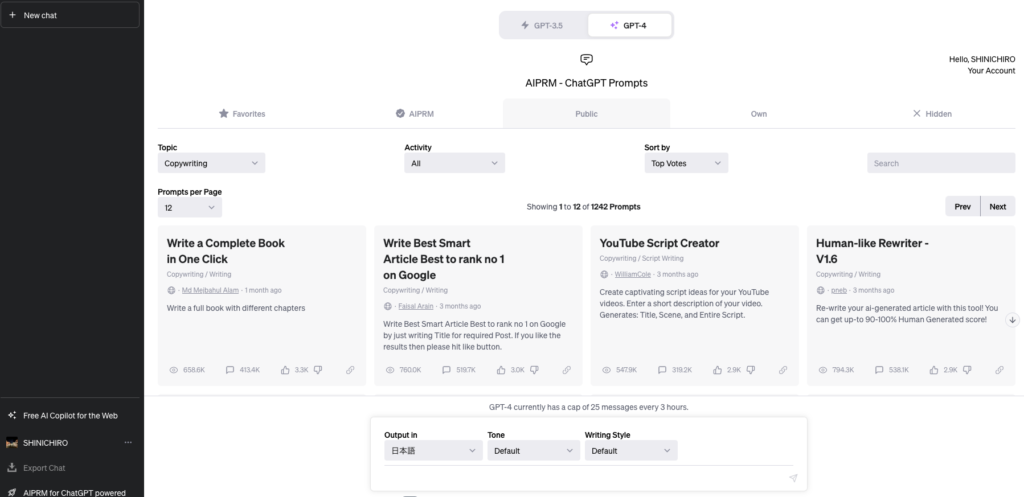Open SHINICHIRO account options three-dot menu
Screen dimensions: 1024x497
(128, 443)
